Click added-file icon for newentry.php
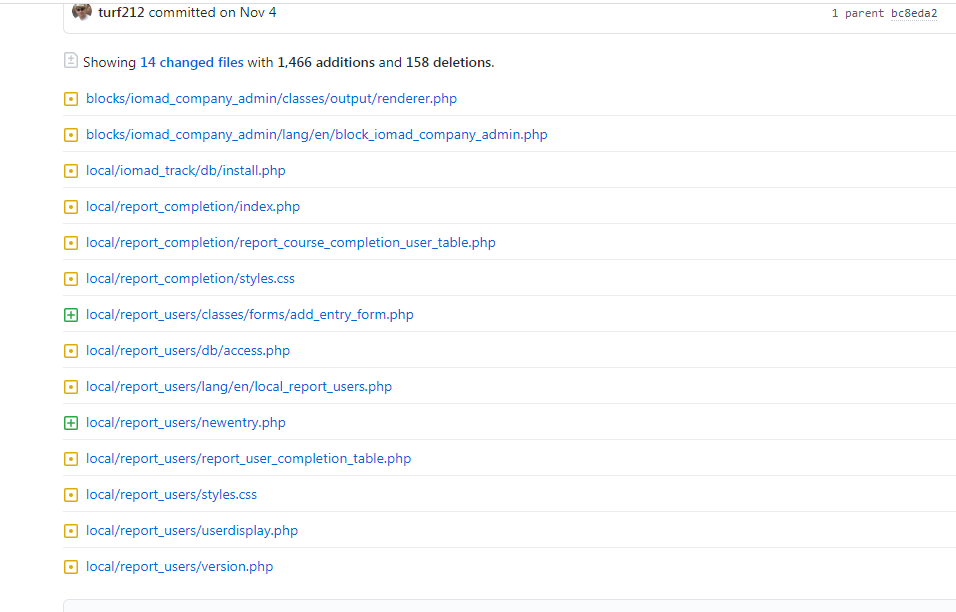956x612 pixels. 71,422
